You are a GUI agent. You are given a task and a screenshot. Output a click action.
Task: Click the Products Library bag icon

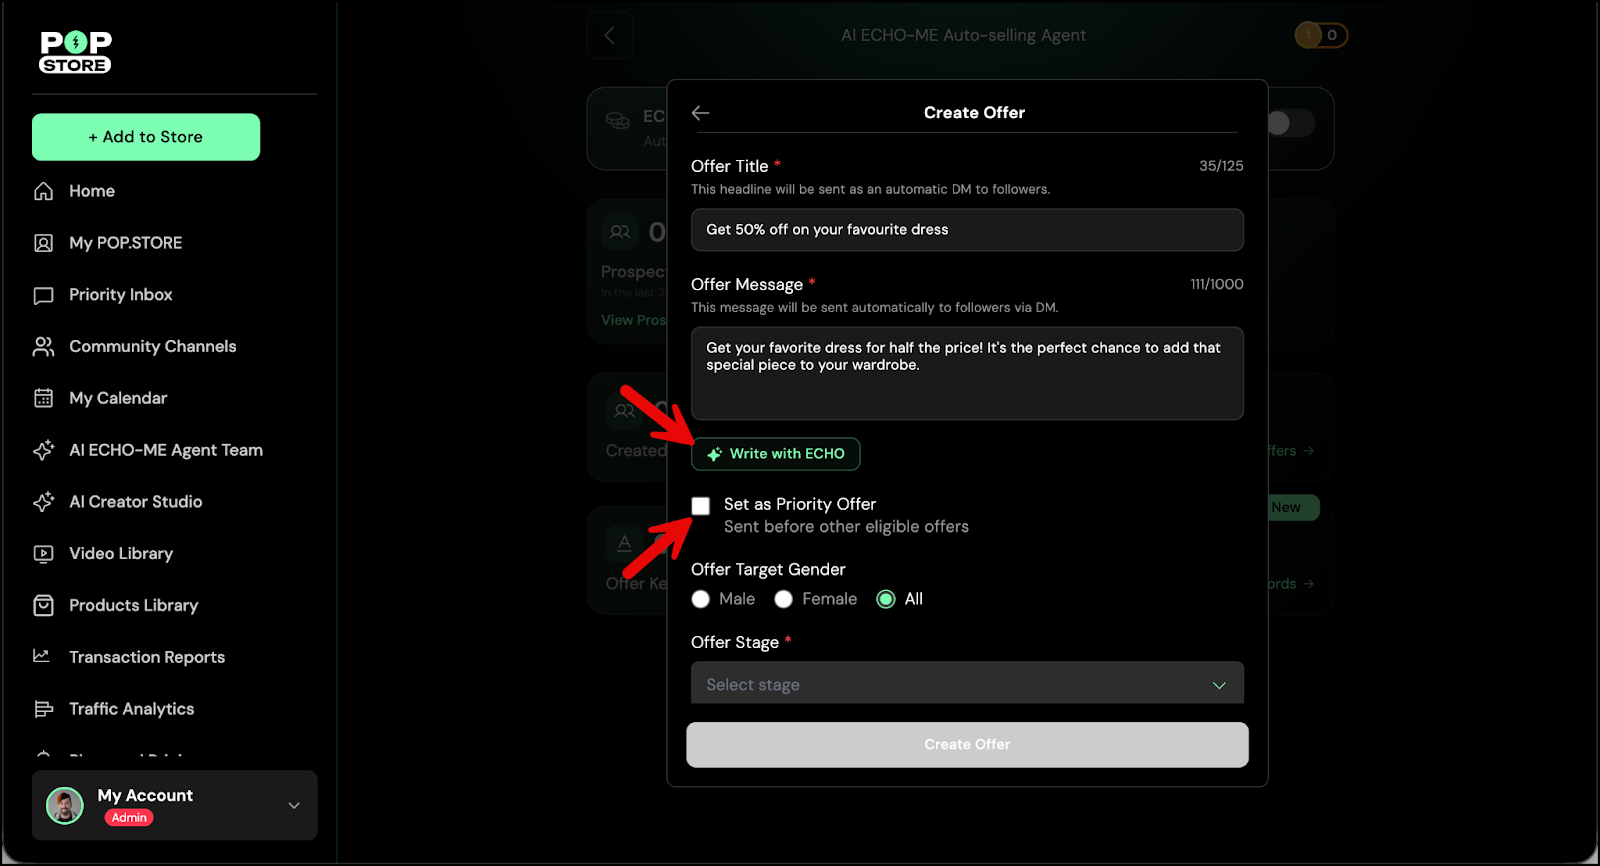(44, 606)
